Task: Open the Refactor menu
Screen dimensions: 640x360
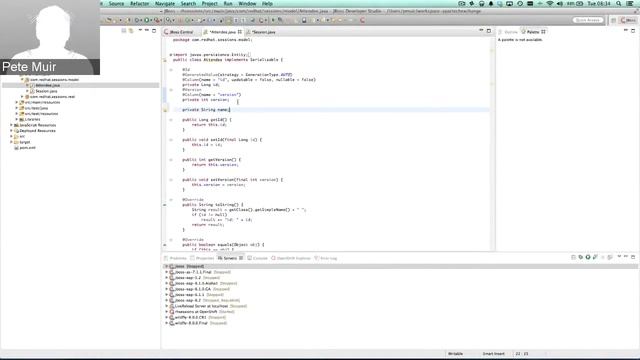Action: [140, 3]
